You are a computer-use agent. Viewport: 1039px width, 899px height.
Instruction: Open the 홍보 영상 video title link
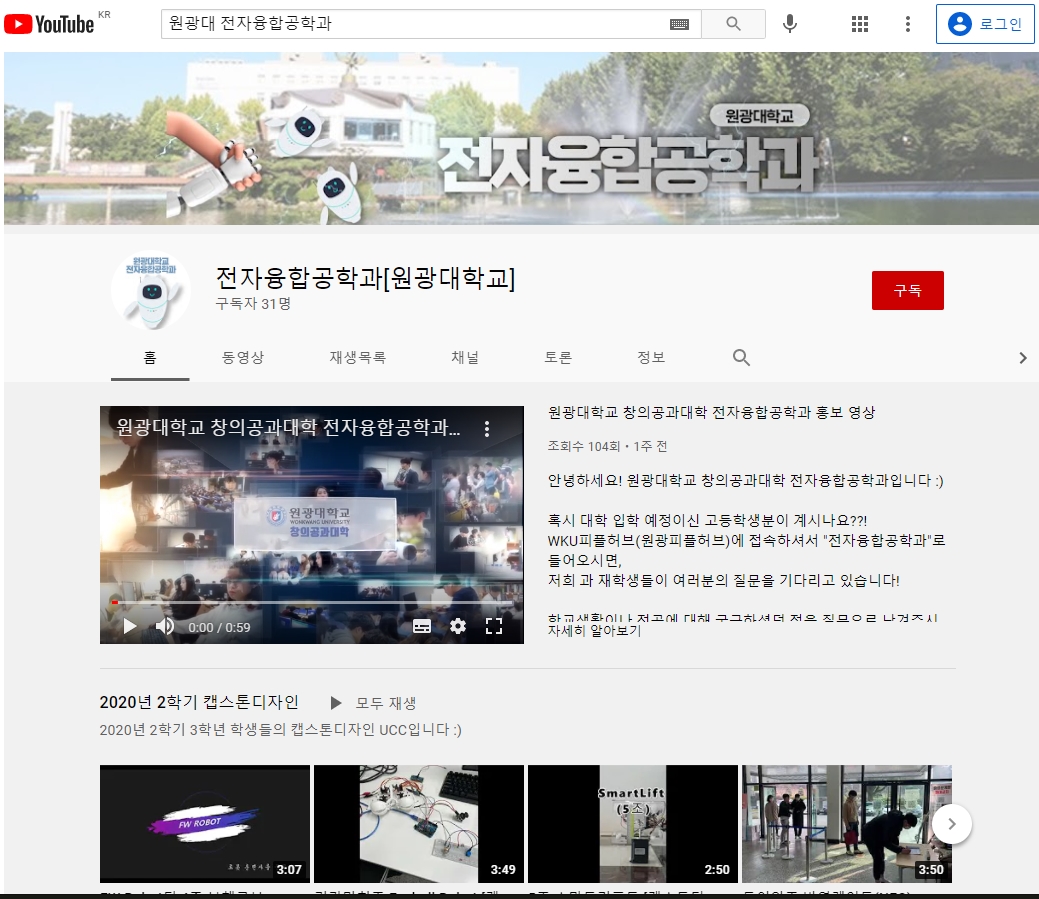[x=711, y=412]
